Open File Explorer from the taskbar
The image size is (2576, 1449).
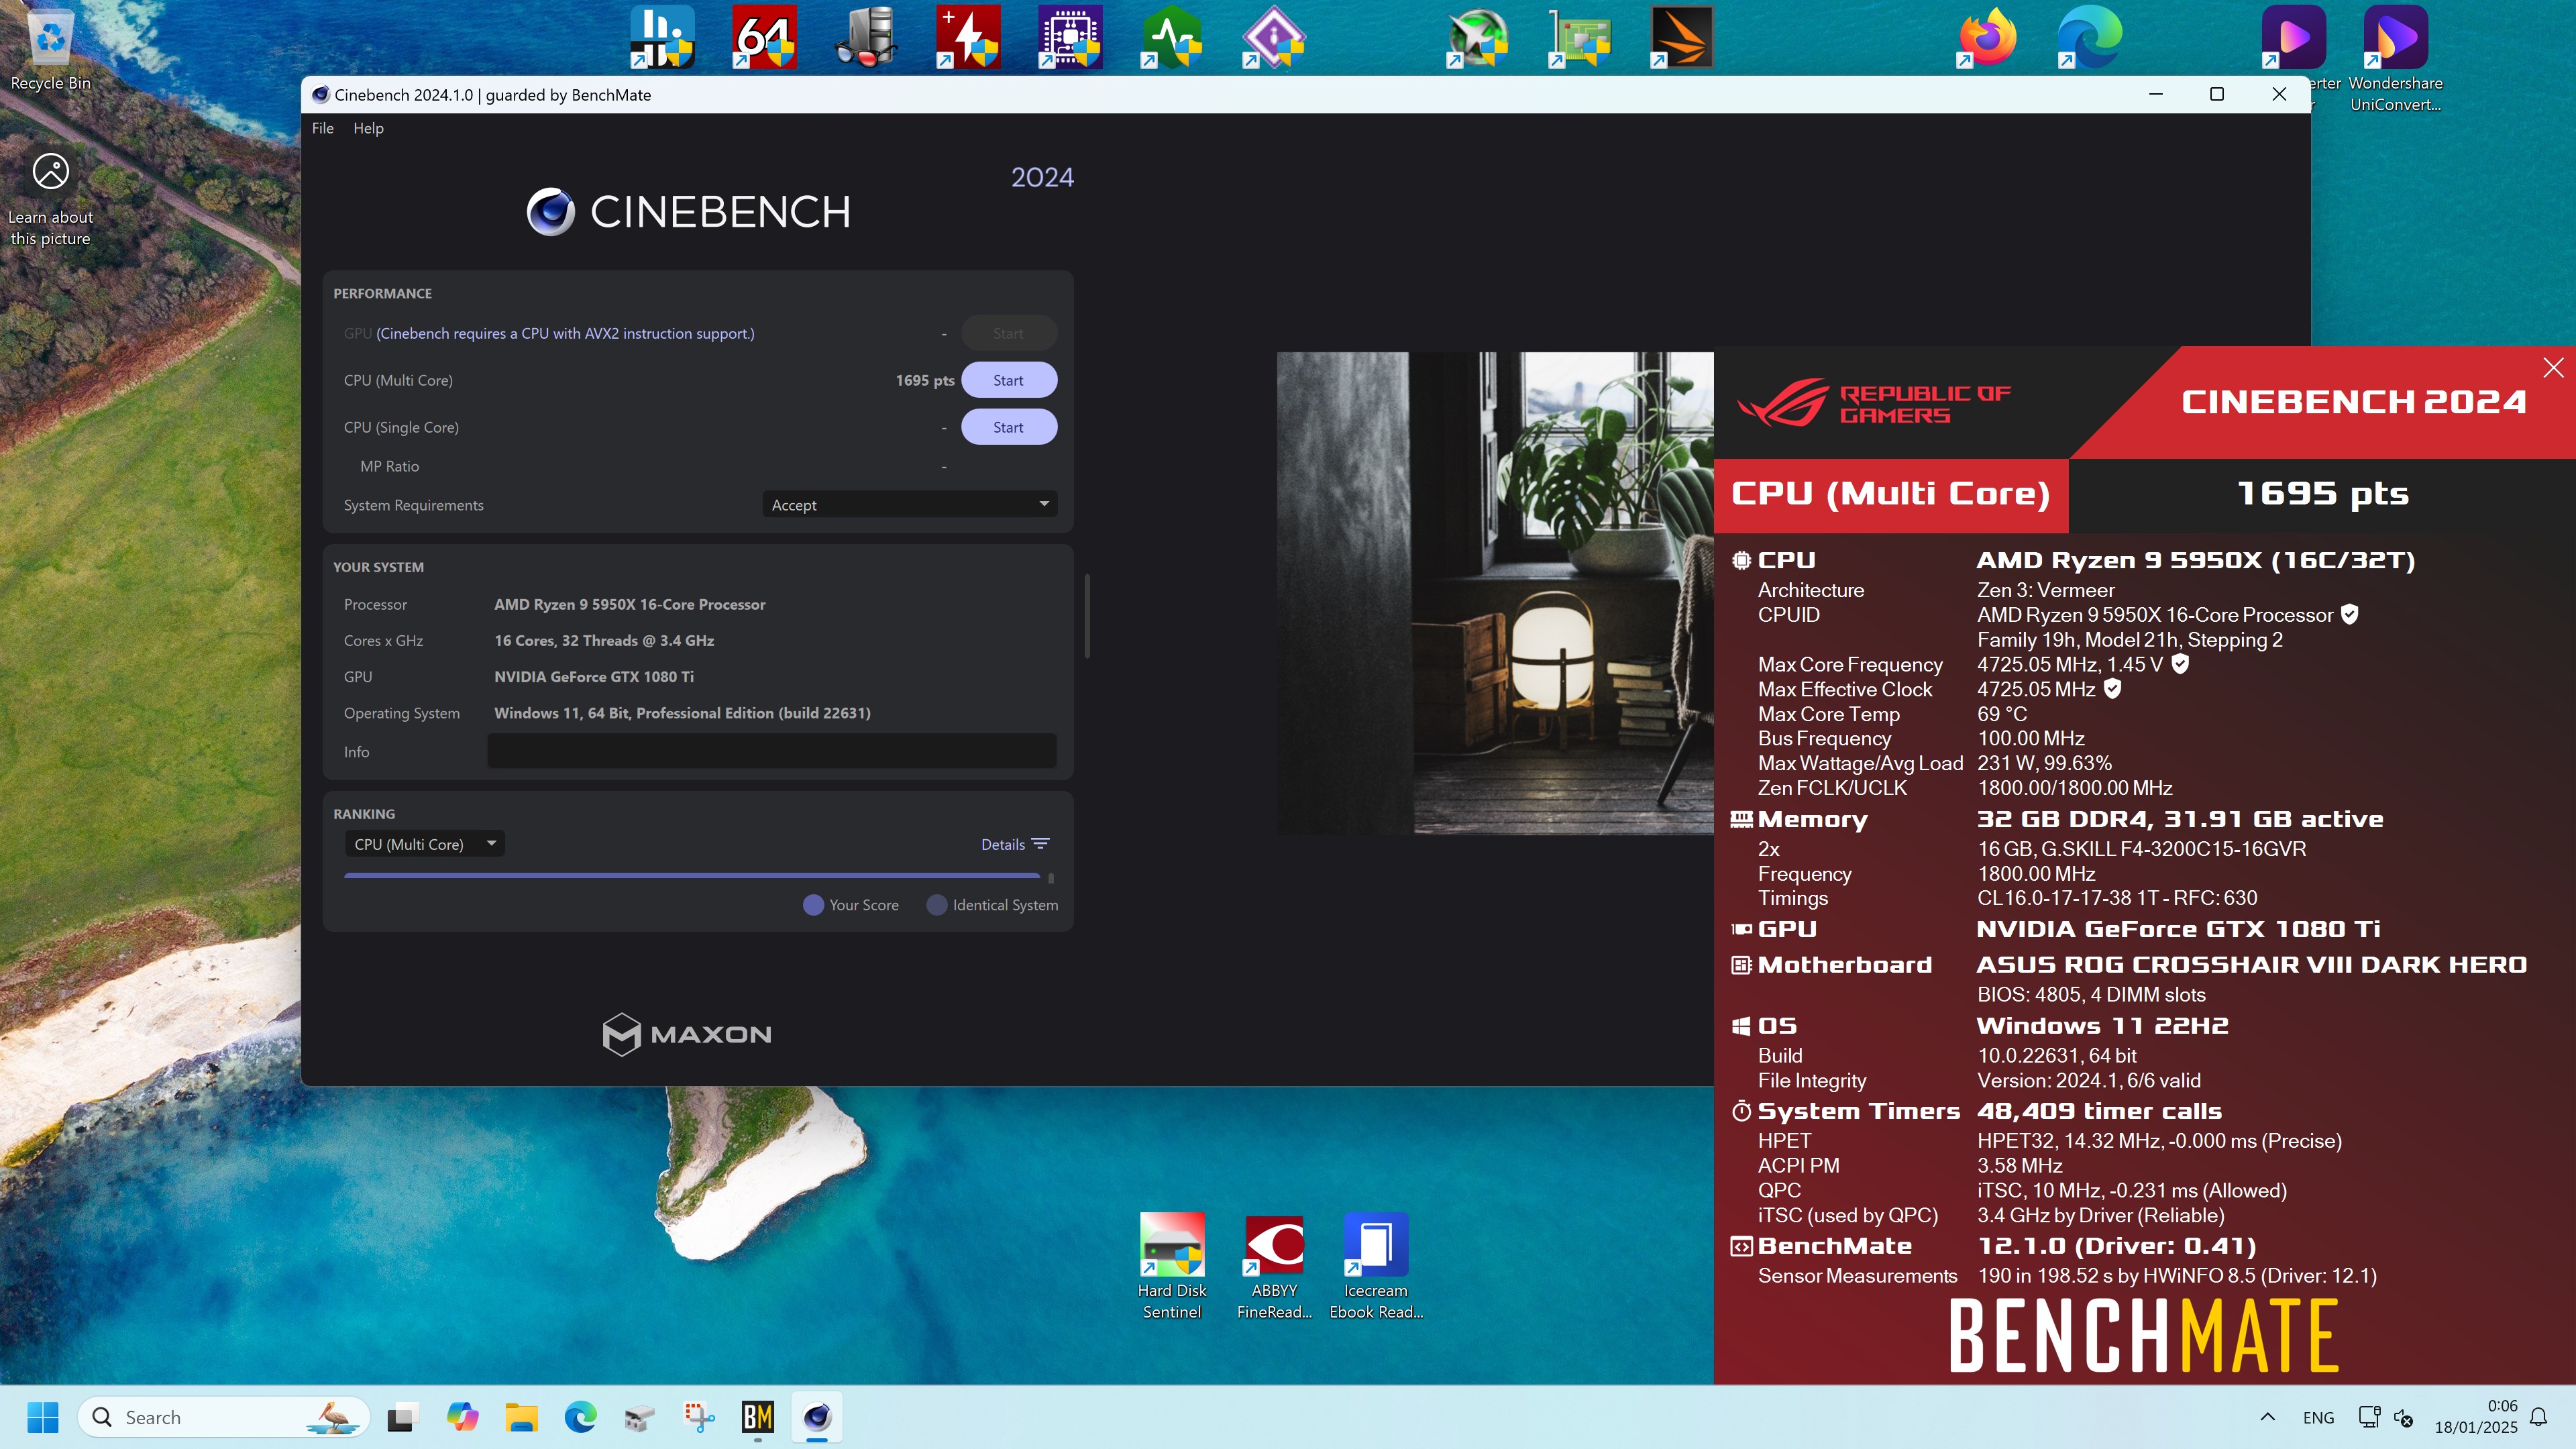point(521,1417)
